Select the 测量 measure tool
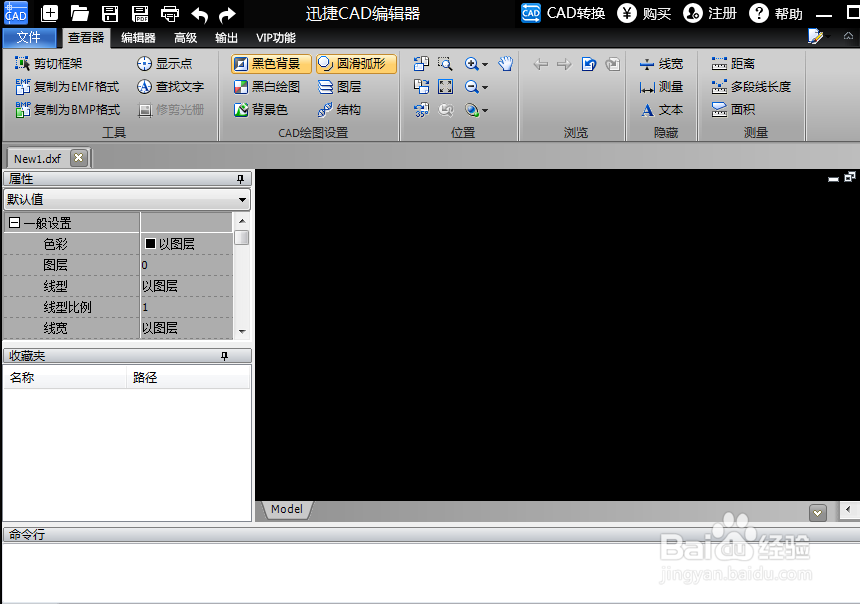 tap(661, 87)
